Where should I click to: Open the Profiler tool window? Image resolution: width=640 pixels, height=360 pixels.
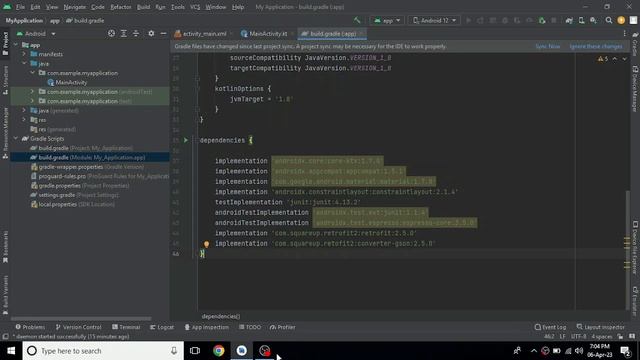[282, 327]
